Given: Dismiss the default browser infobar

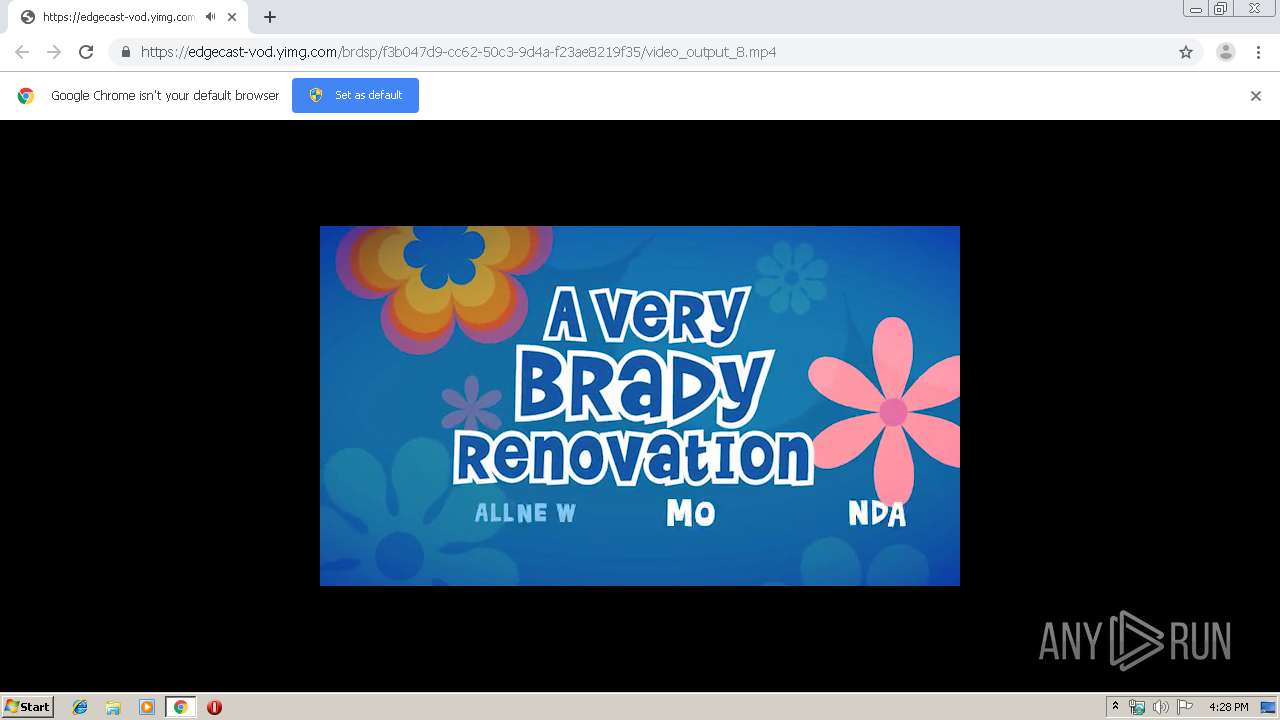Looking at the screenshot, I should [x=1256, y=96].
